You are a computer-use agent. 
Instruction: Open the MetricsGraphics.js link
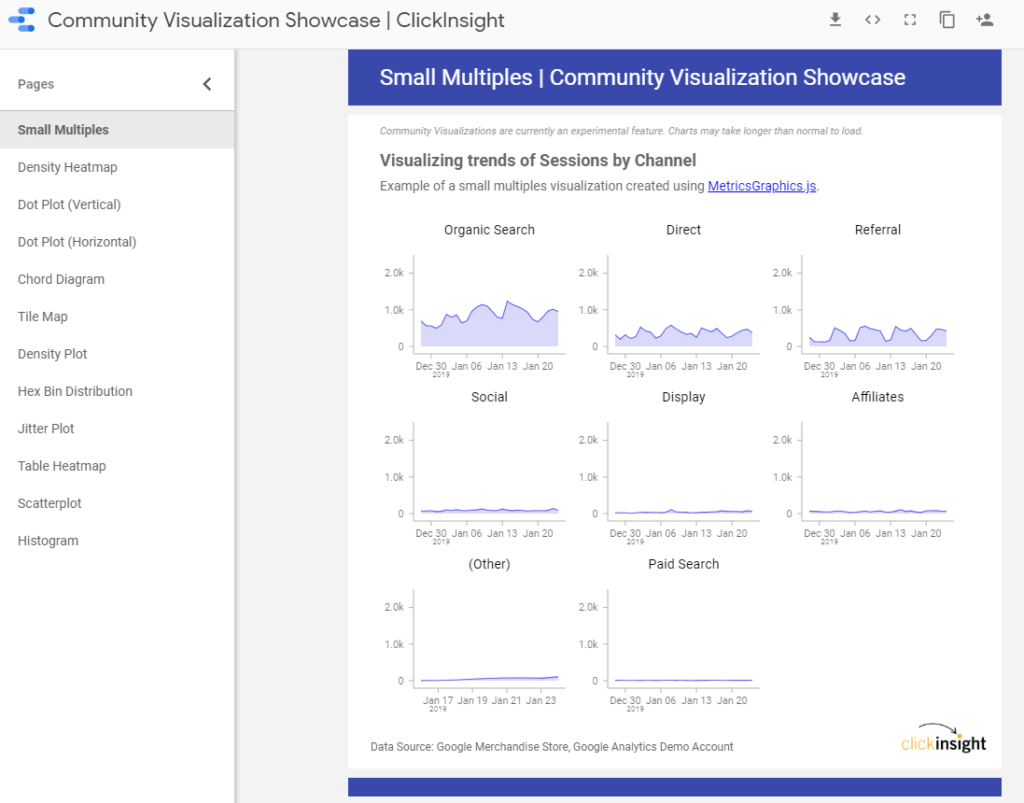point(762,185)
